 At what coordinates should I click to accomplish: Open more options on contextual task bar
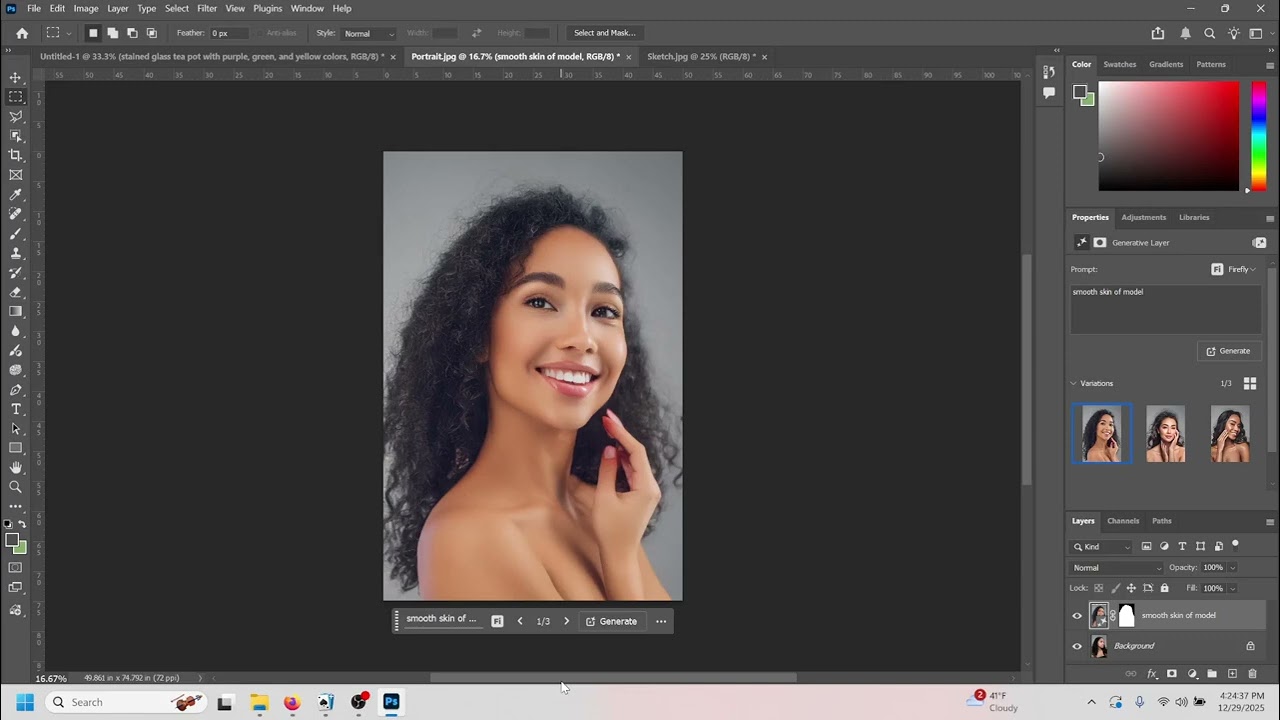coord(660,621)
